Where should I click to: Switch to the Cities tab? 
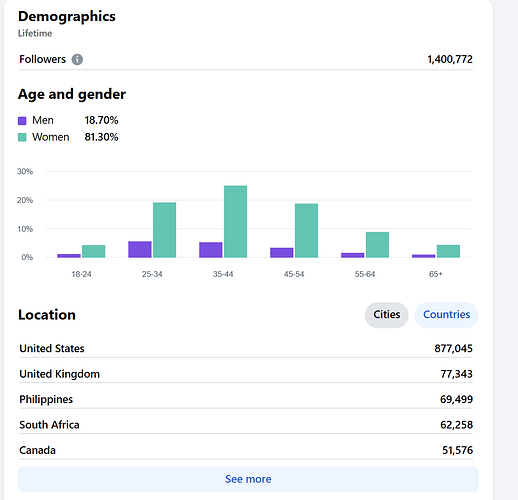coord(386,315)
